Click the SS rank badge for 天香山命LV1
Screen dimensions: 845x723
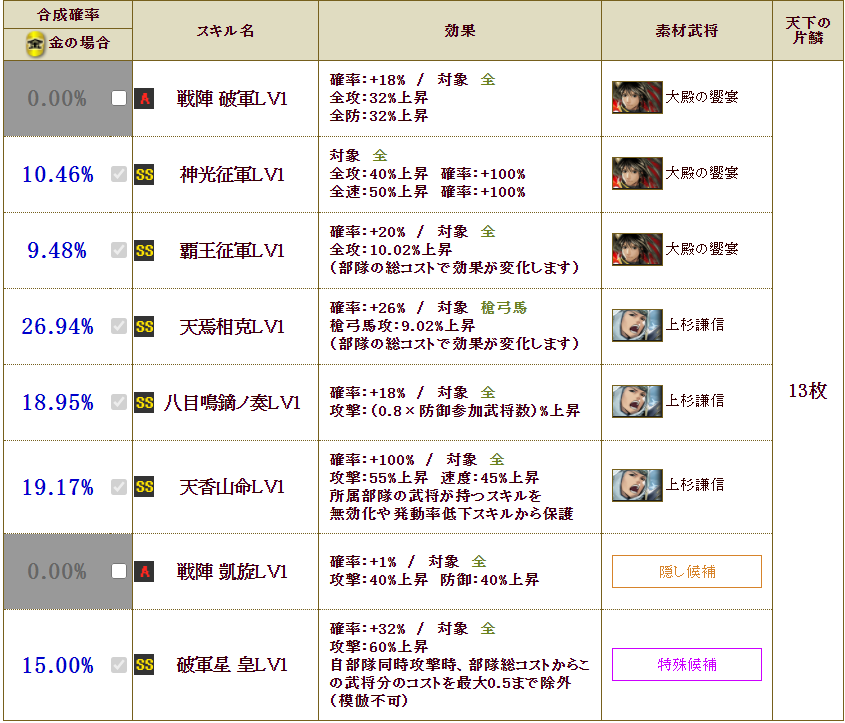[x=144, y=487]
